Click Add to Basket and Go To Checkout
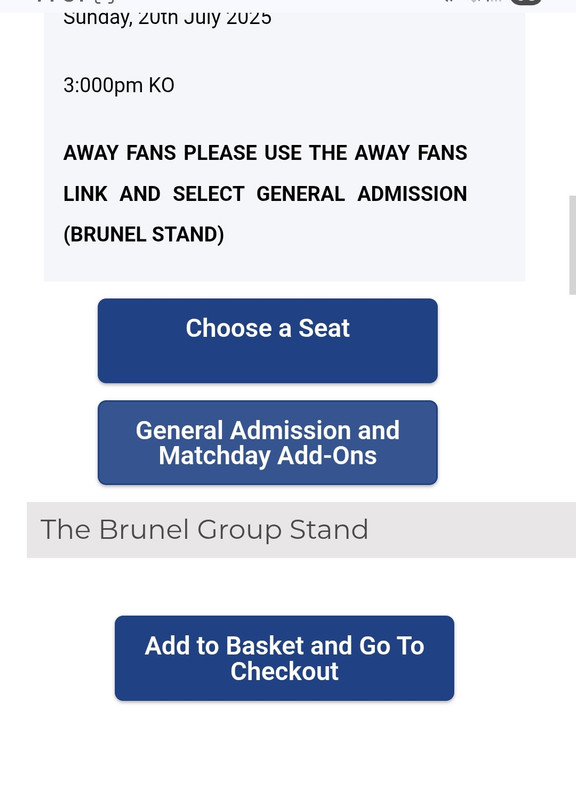Screen dimensions: 576x800 click(x=284, y=658)
